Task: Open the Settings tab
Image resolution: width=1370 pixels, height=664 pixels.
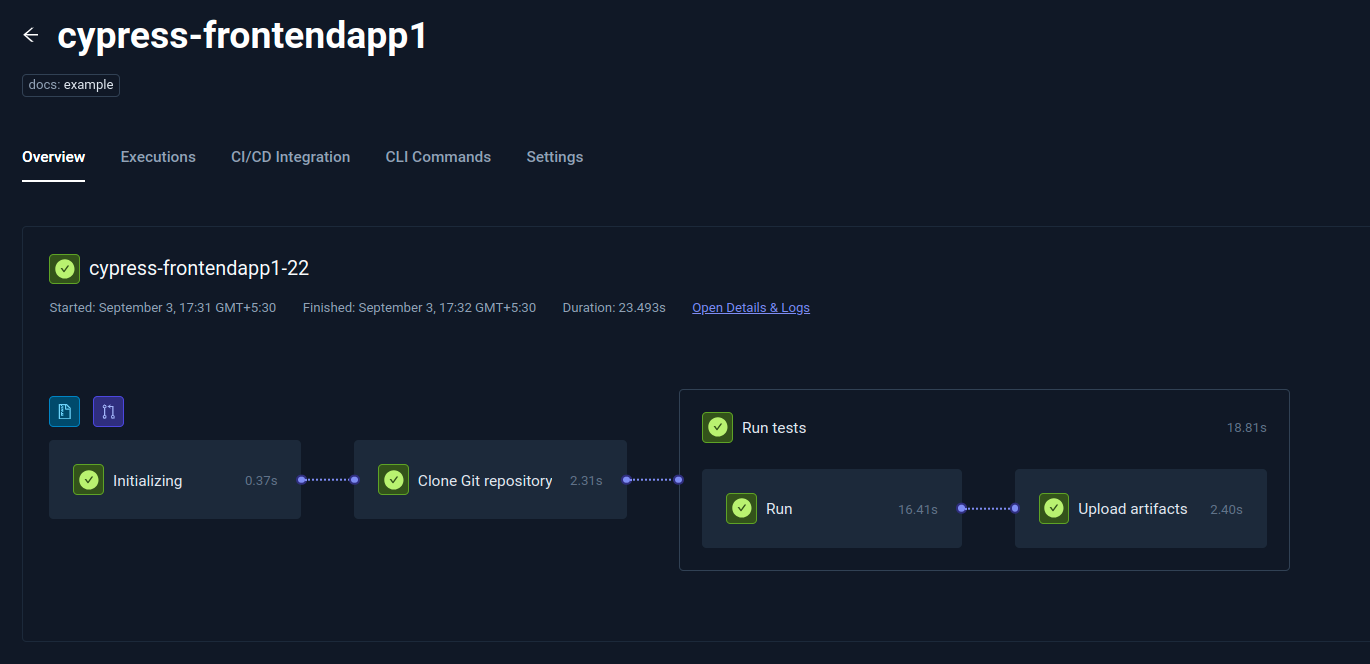Action: (x=555, y=157)
